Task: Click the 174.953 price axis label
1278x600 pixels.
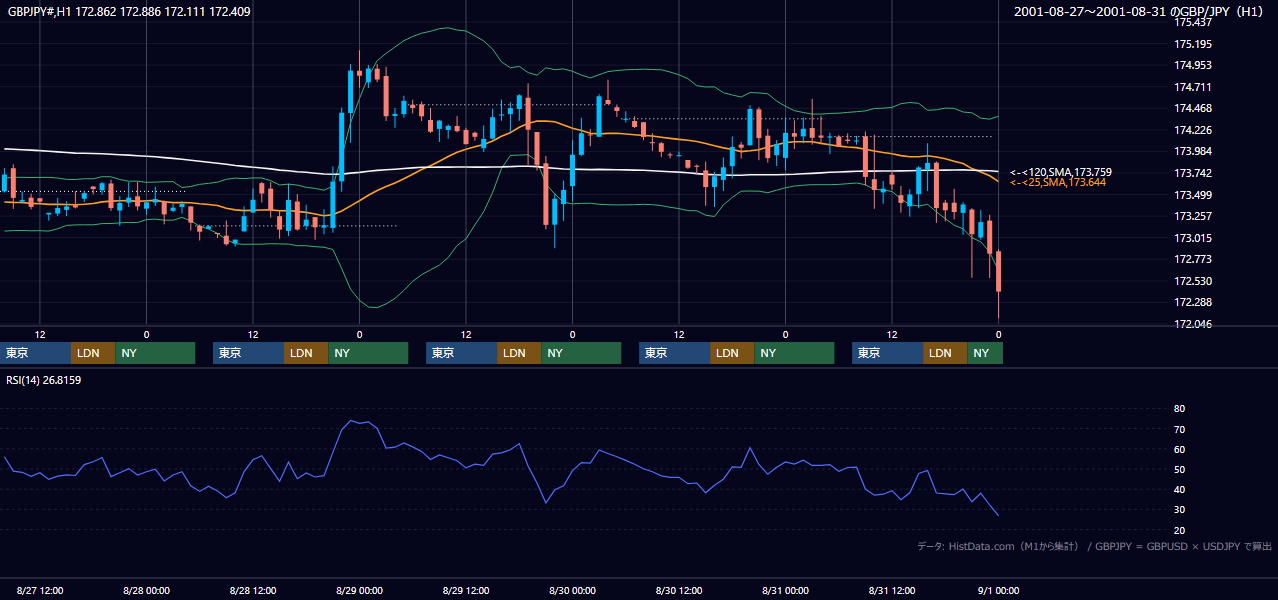Action: (1193, 65)
